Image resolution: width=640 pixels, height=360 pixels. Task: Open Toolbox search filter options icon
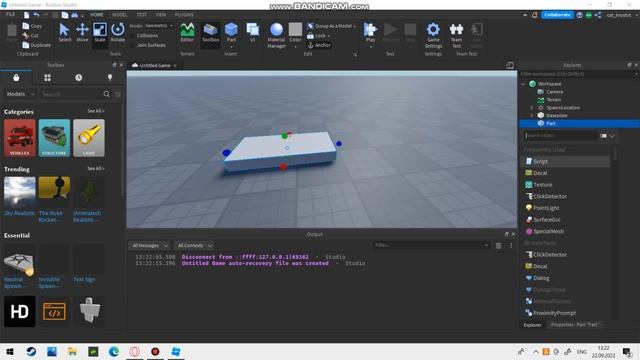[x=118, y=94]
